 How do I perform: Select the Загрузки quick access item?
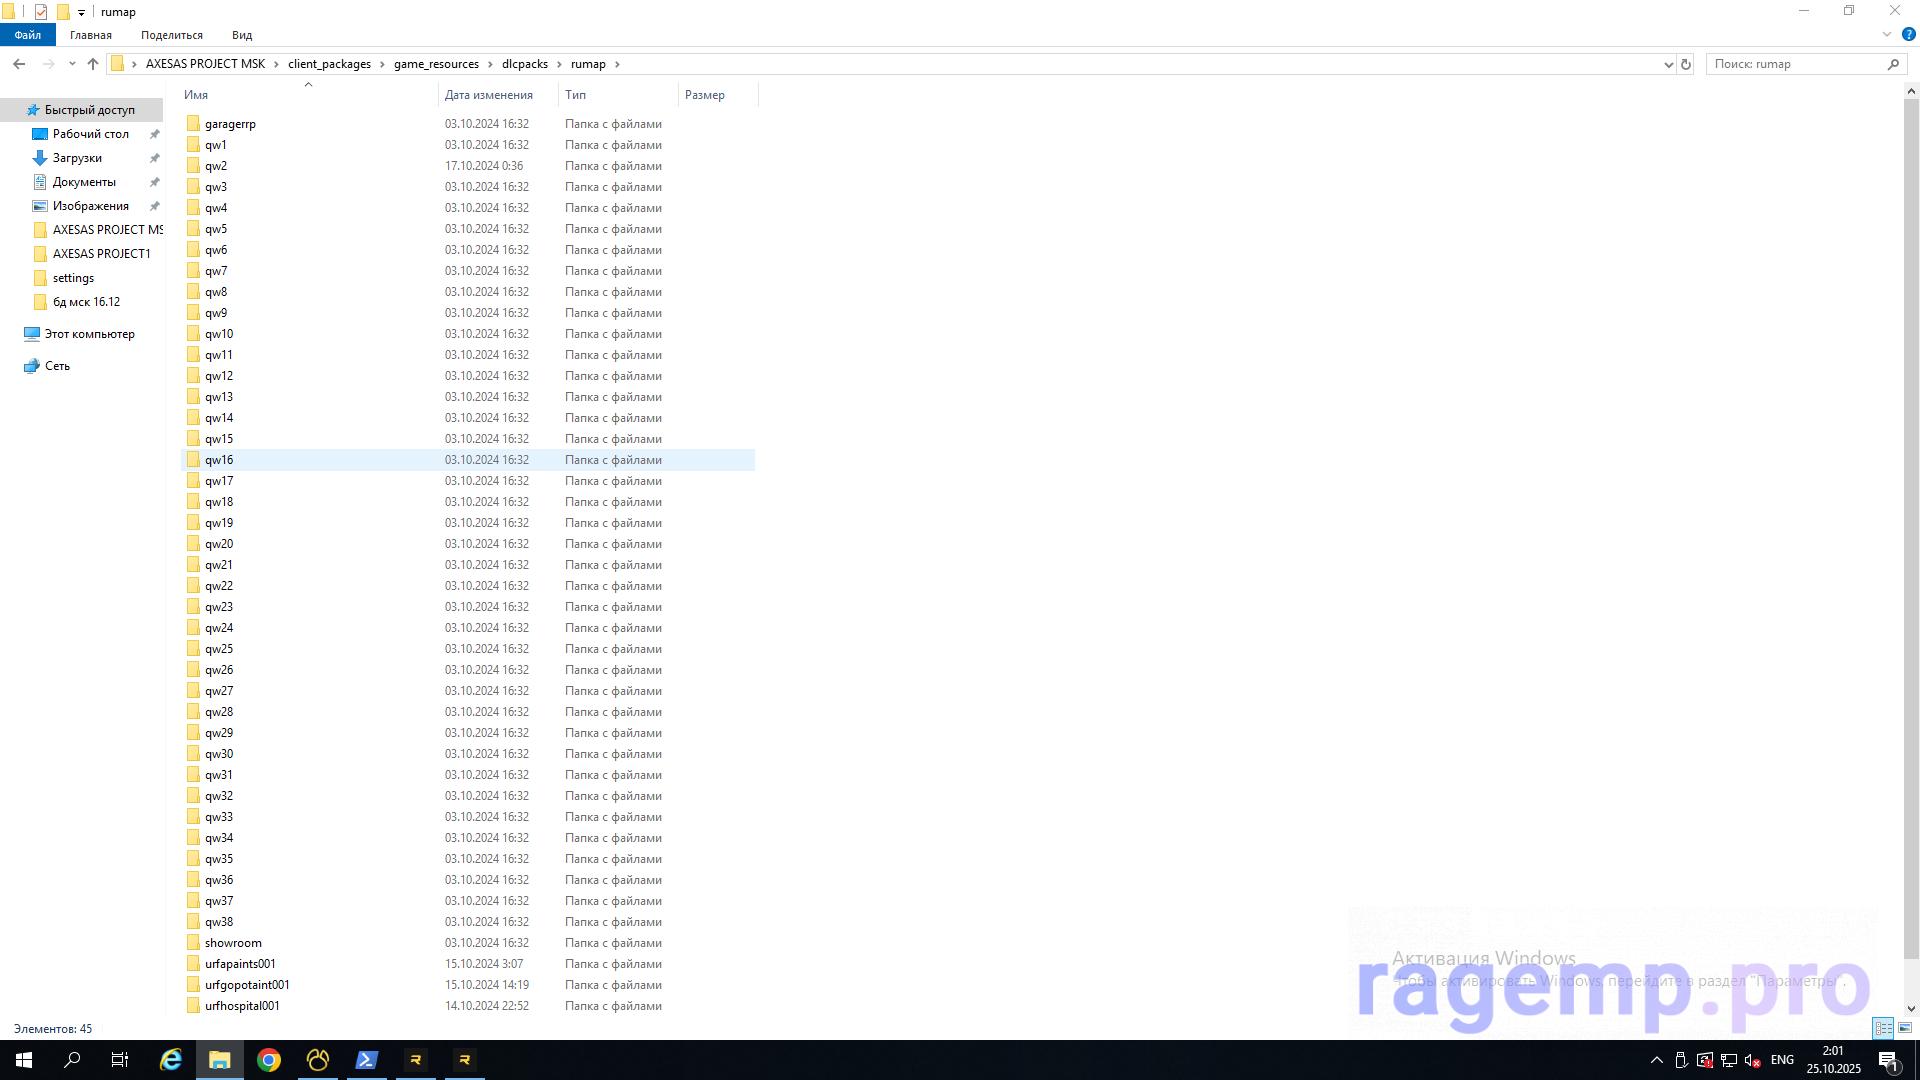tap(77, 158)
